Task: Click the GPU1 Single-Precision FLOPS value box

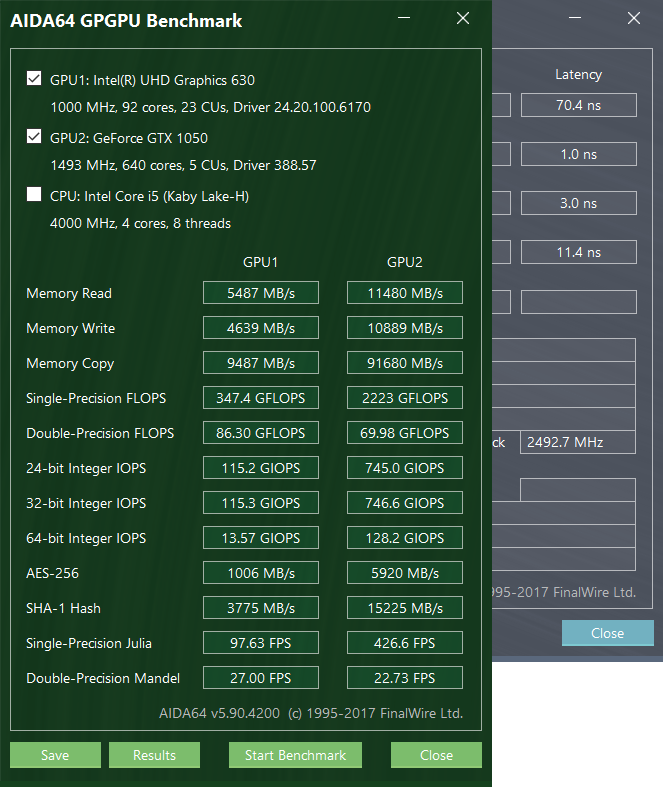Action: [260, 398]
